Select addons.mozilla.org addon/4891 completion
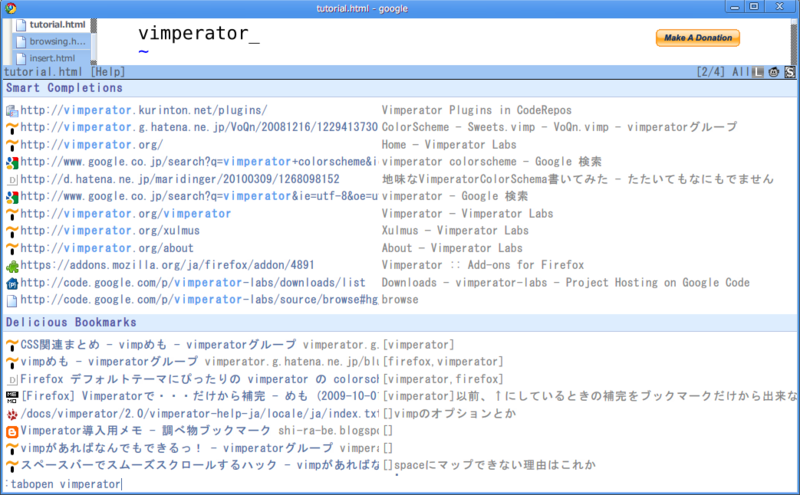 (x=400, y=265)
